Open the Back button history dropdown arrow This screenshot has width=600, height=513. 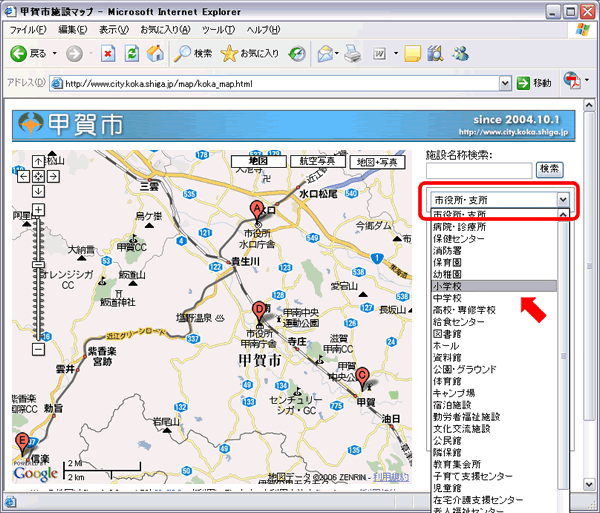point(55,54)
